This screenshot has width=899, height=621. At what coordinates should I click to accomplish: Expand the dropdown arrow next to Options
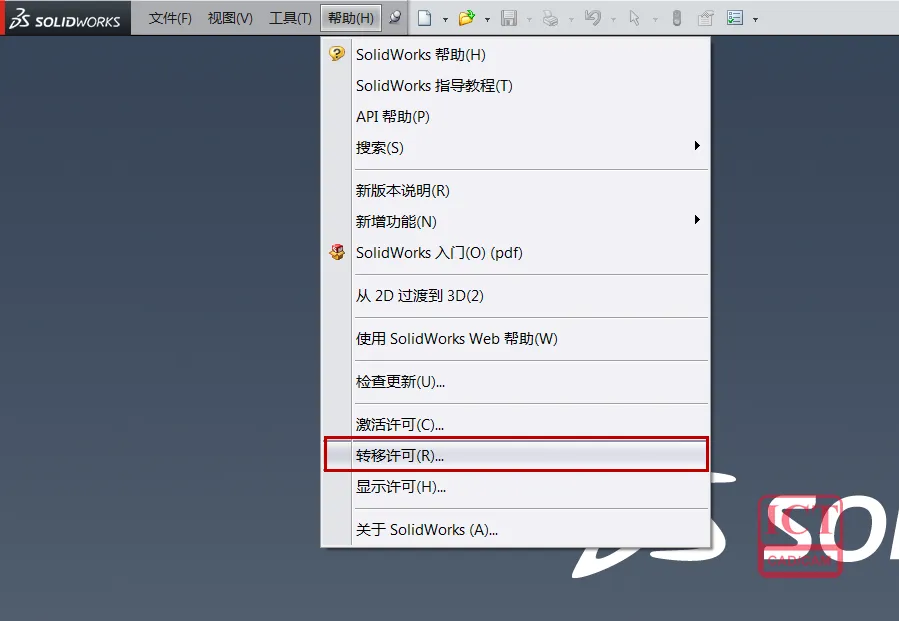pyautogui.click(x=755, y=19)
